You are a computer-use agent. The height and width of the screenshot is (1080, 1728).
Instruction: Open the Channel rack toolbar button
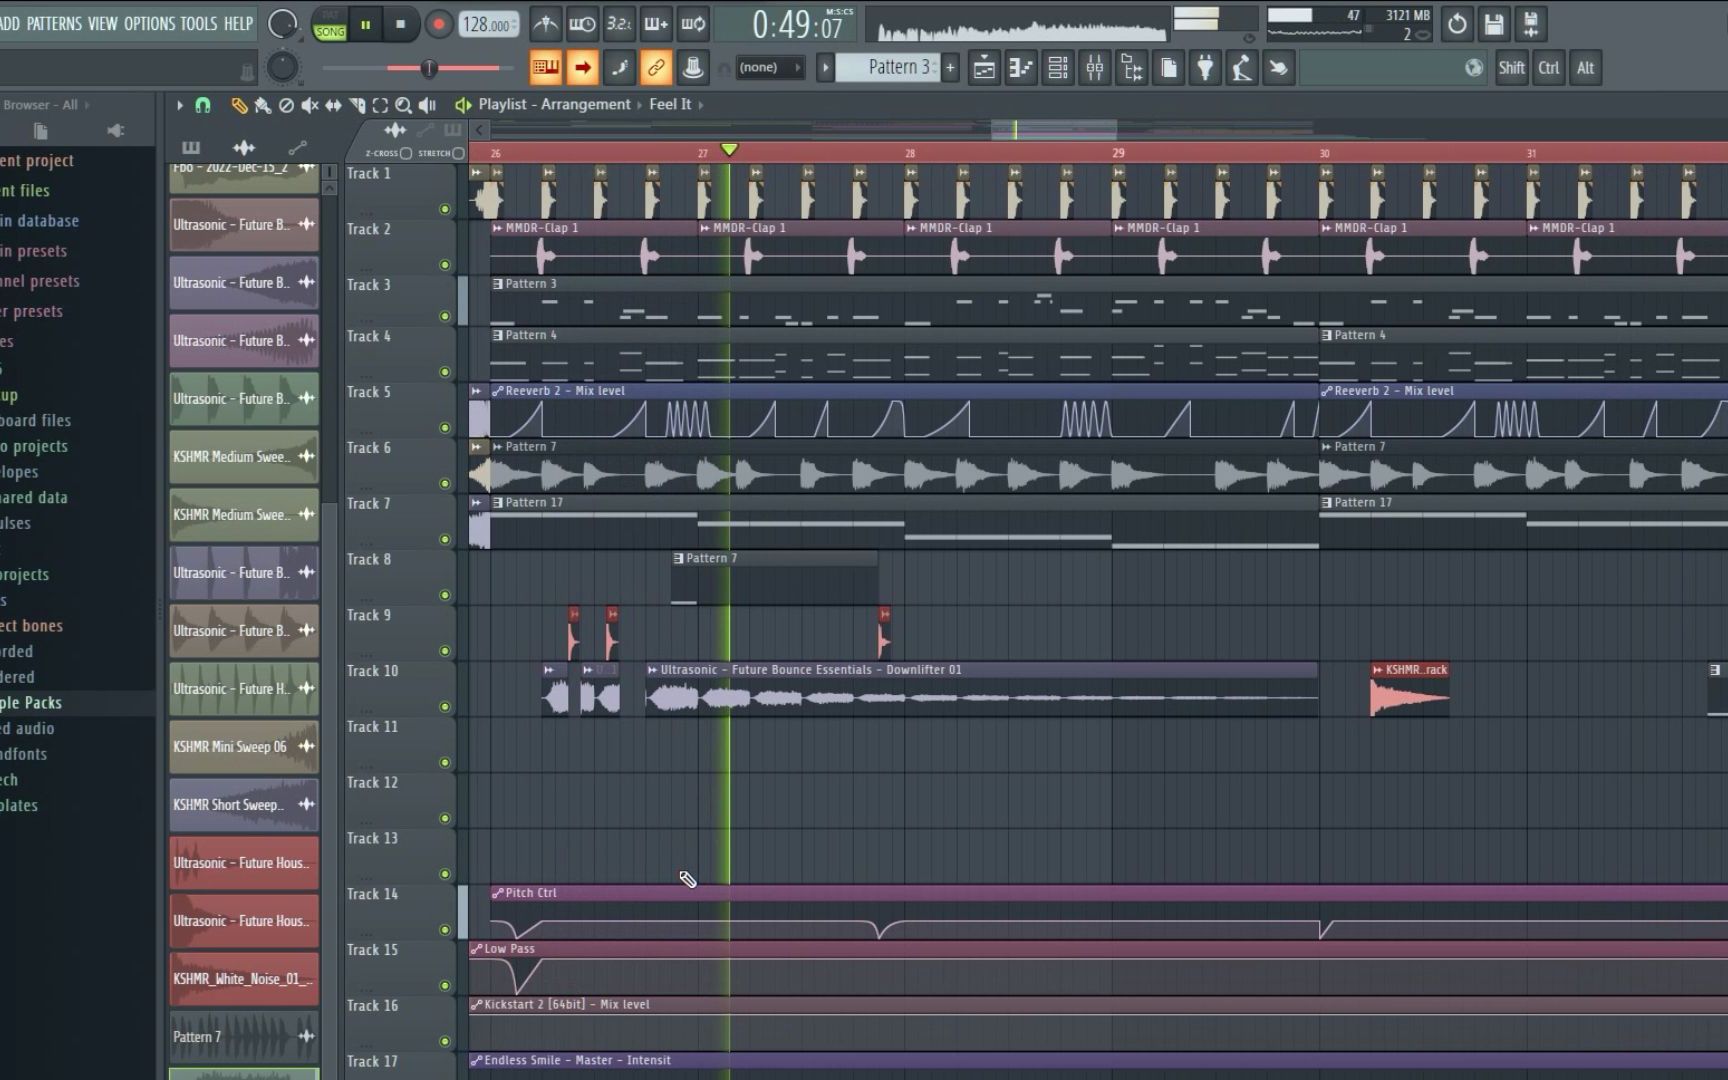click(x=1058, y=68)
